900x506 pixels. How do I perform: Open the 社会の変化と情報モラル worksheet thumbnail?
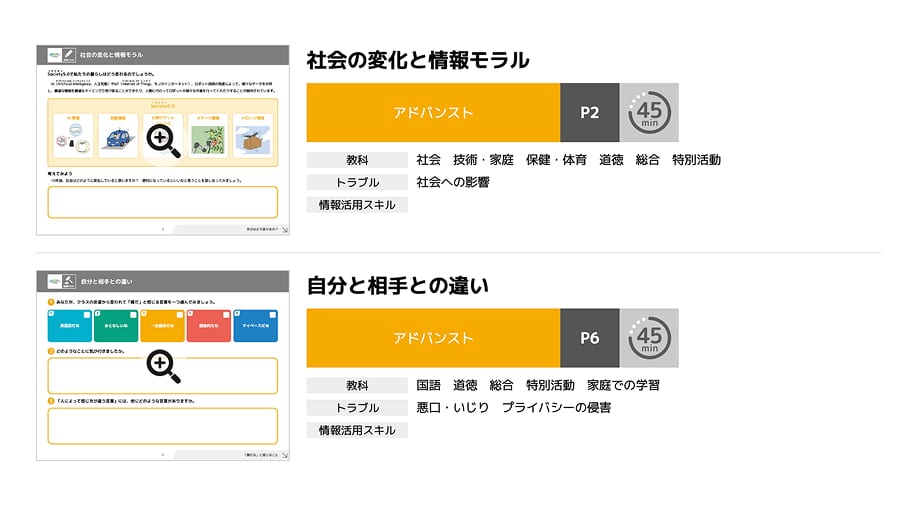click(162, 140)
